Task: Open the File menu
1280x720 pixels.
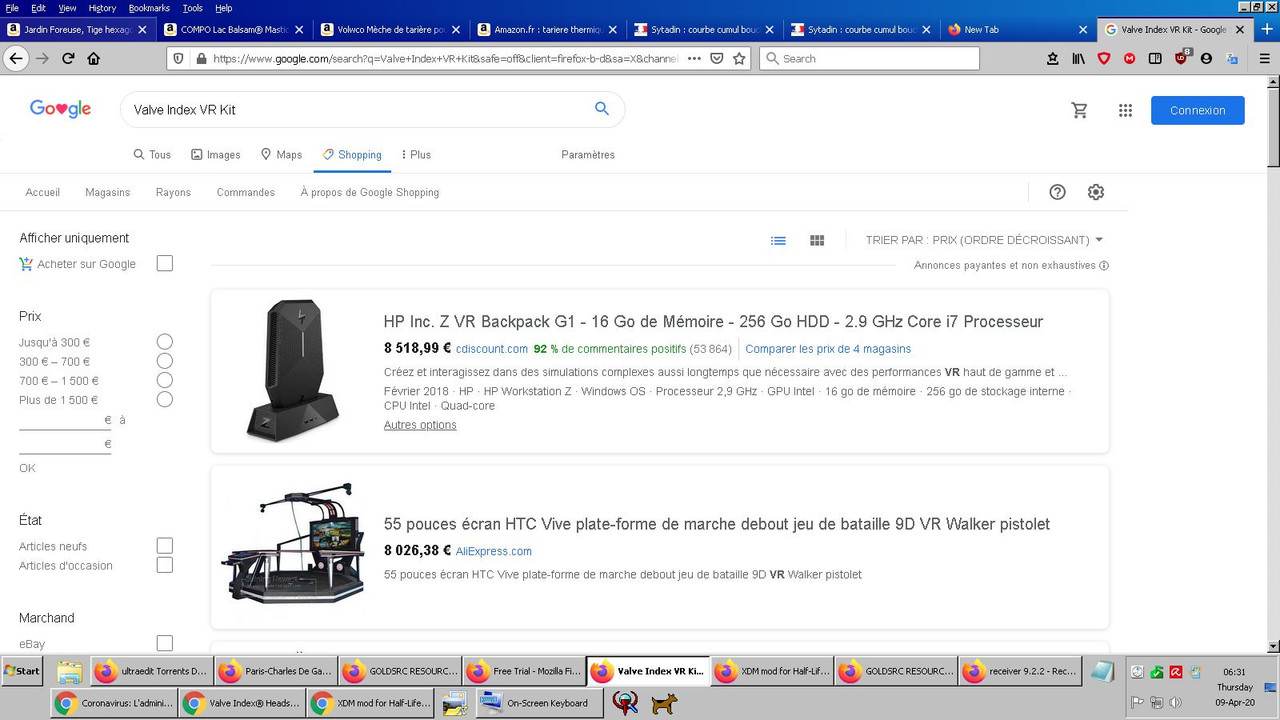Action: pyautogui.click(x=12, y=8)
